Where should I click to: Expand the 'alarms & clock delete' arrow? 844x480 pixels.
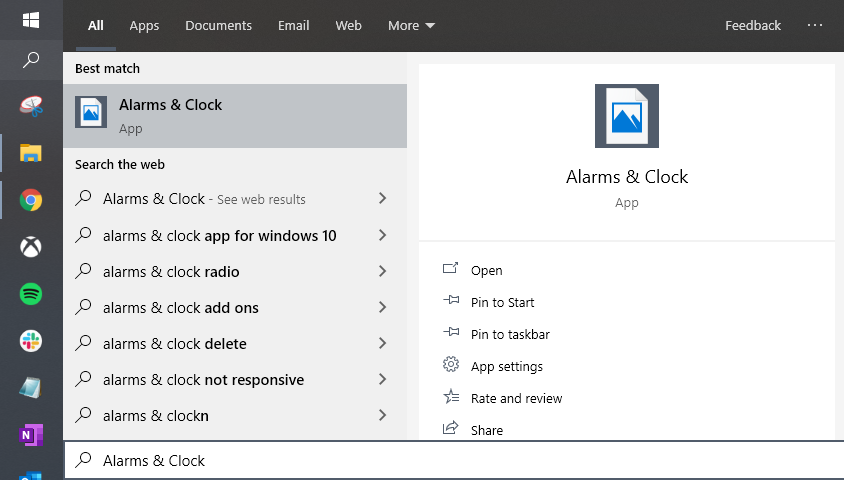382,343
